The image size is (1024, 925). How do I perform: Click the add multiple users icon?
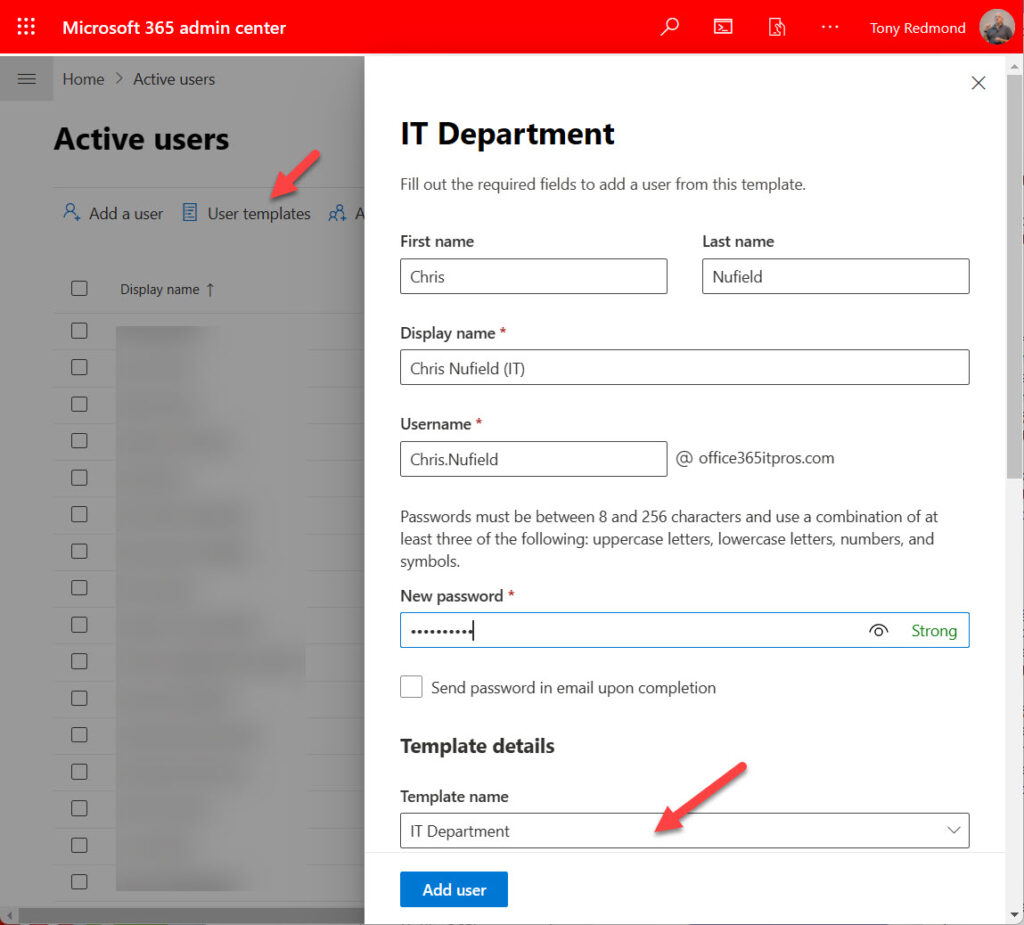pyautogui.click(x=337, y=213)
